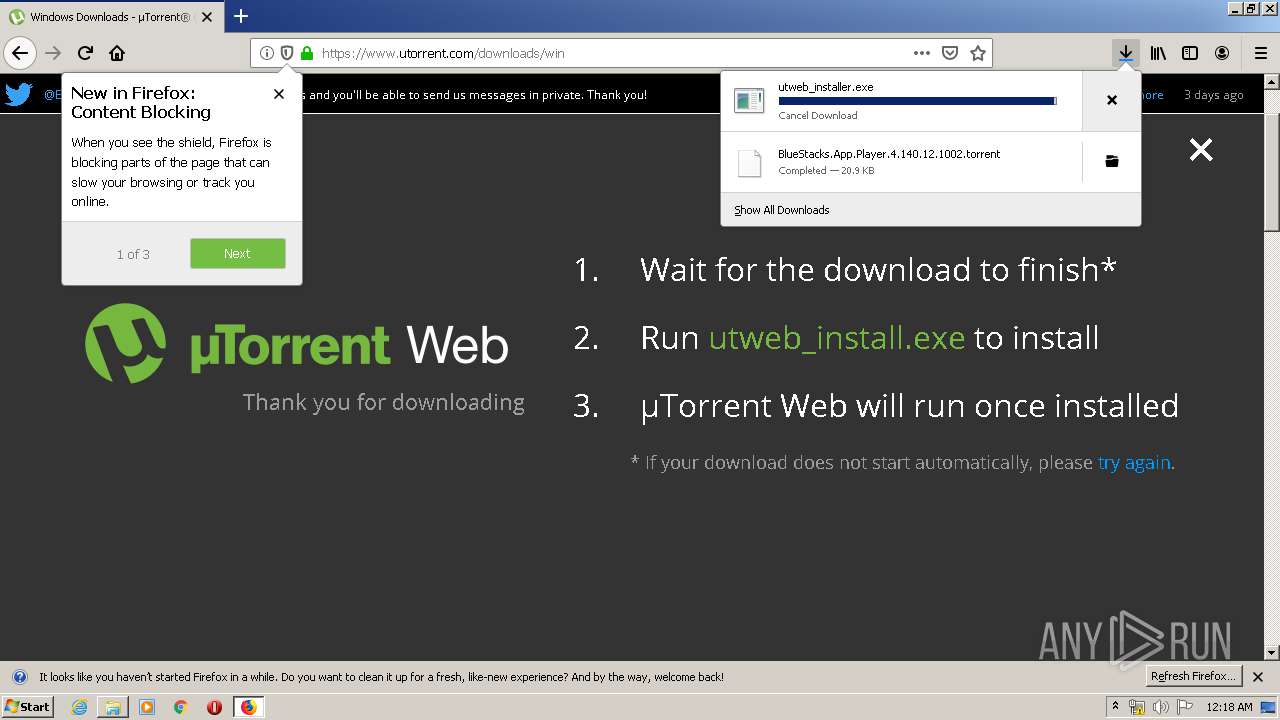This screenshot has width=1280, height=720.
Task: Click the Twitter bird icon
Action: click(x=18, y=94)
